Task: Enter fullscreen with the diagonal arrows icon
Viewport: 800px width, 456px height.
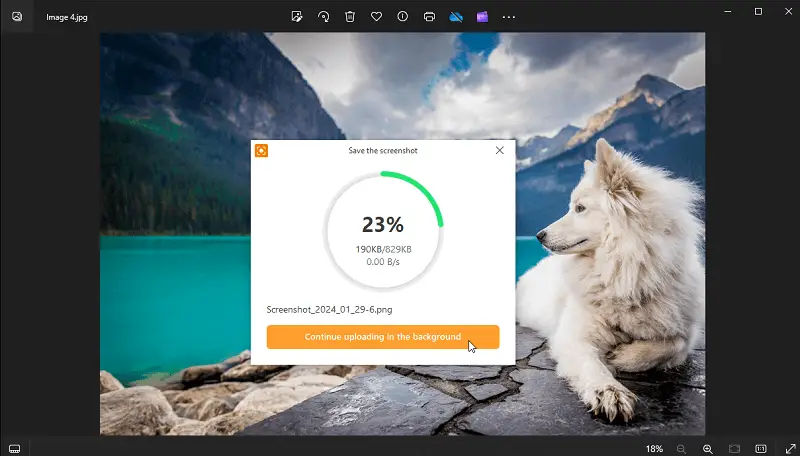Action: (x=790, y=449)
